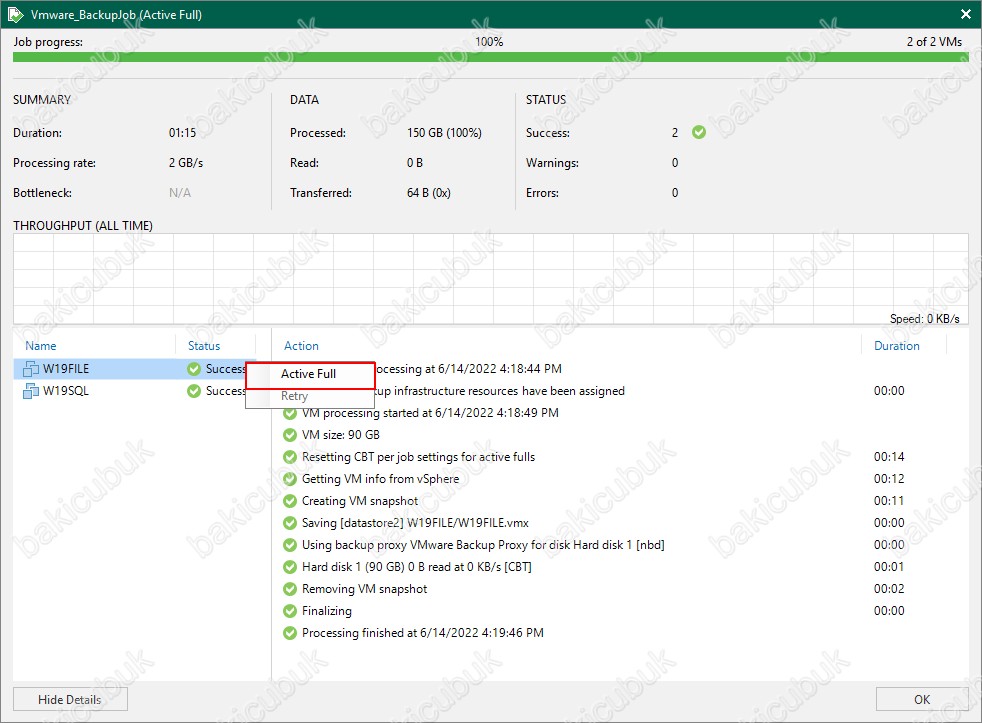Click 'VM processing started at 6/14/2022 4:18:49 PM'
This screenshot has height=723, width=982.
pos(430,413)
